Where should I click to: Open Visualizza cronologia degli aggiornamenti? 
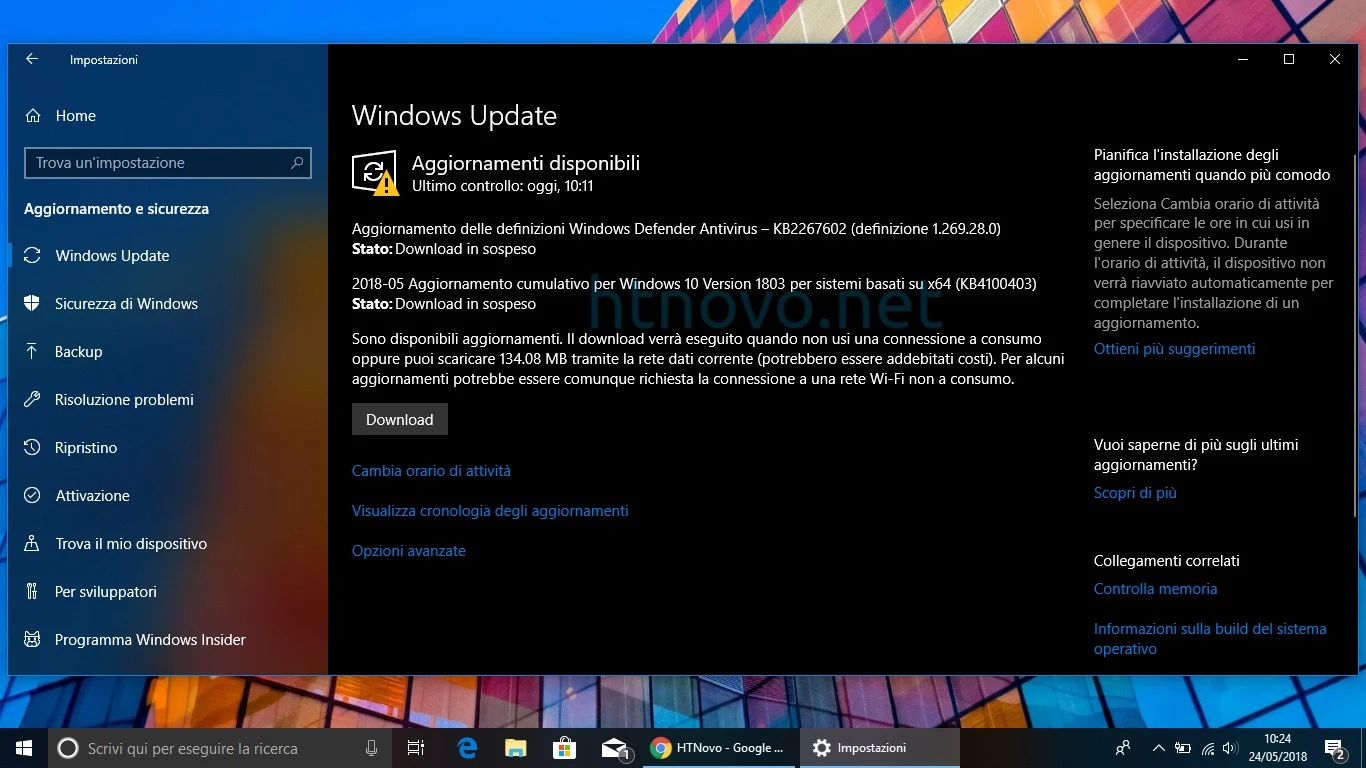(x=490, y=511)
